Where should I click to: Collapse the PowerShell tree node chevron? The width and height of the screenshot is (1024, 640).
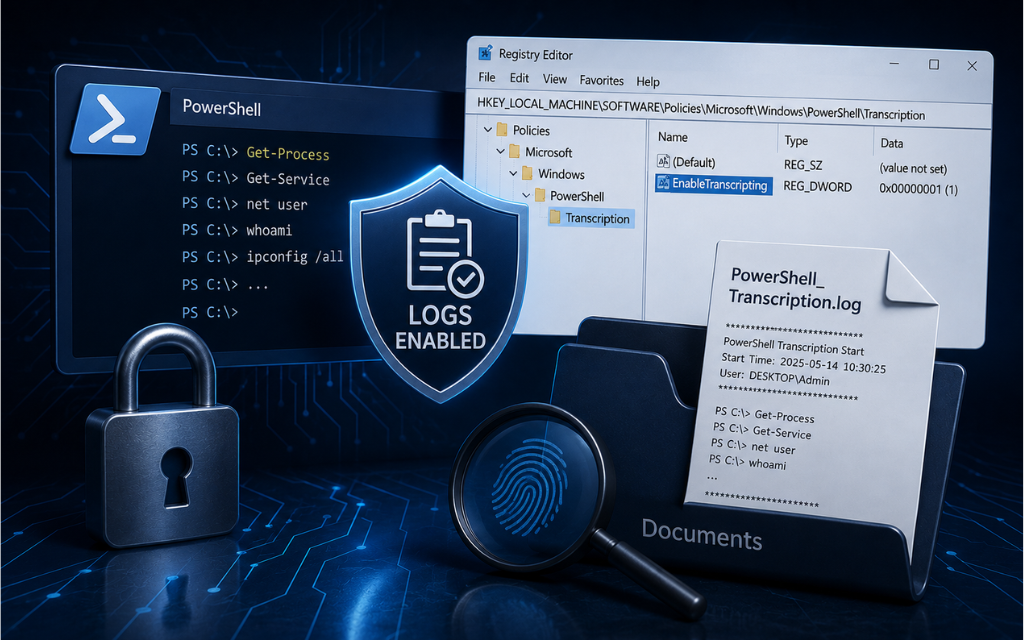[526, 195]
